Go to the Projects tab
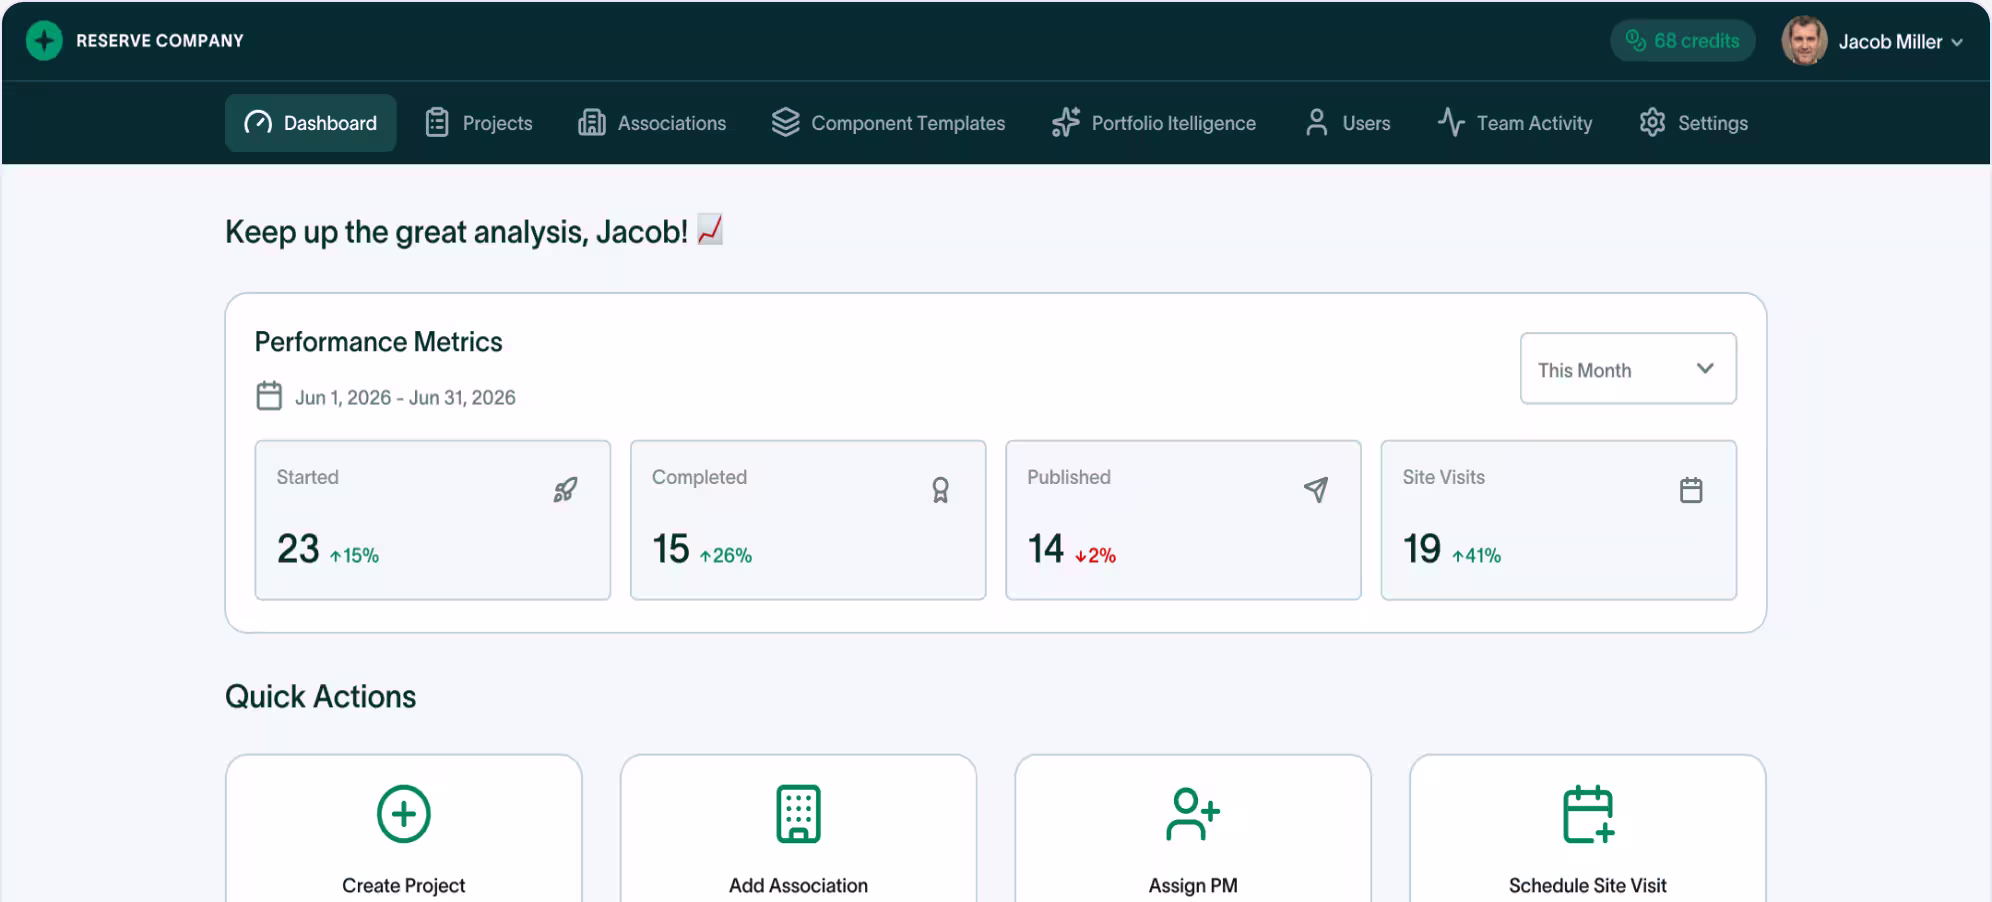 [x=479, y=123]
